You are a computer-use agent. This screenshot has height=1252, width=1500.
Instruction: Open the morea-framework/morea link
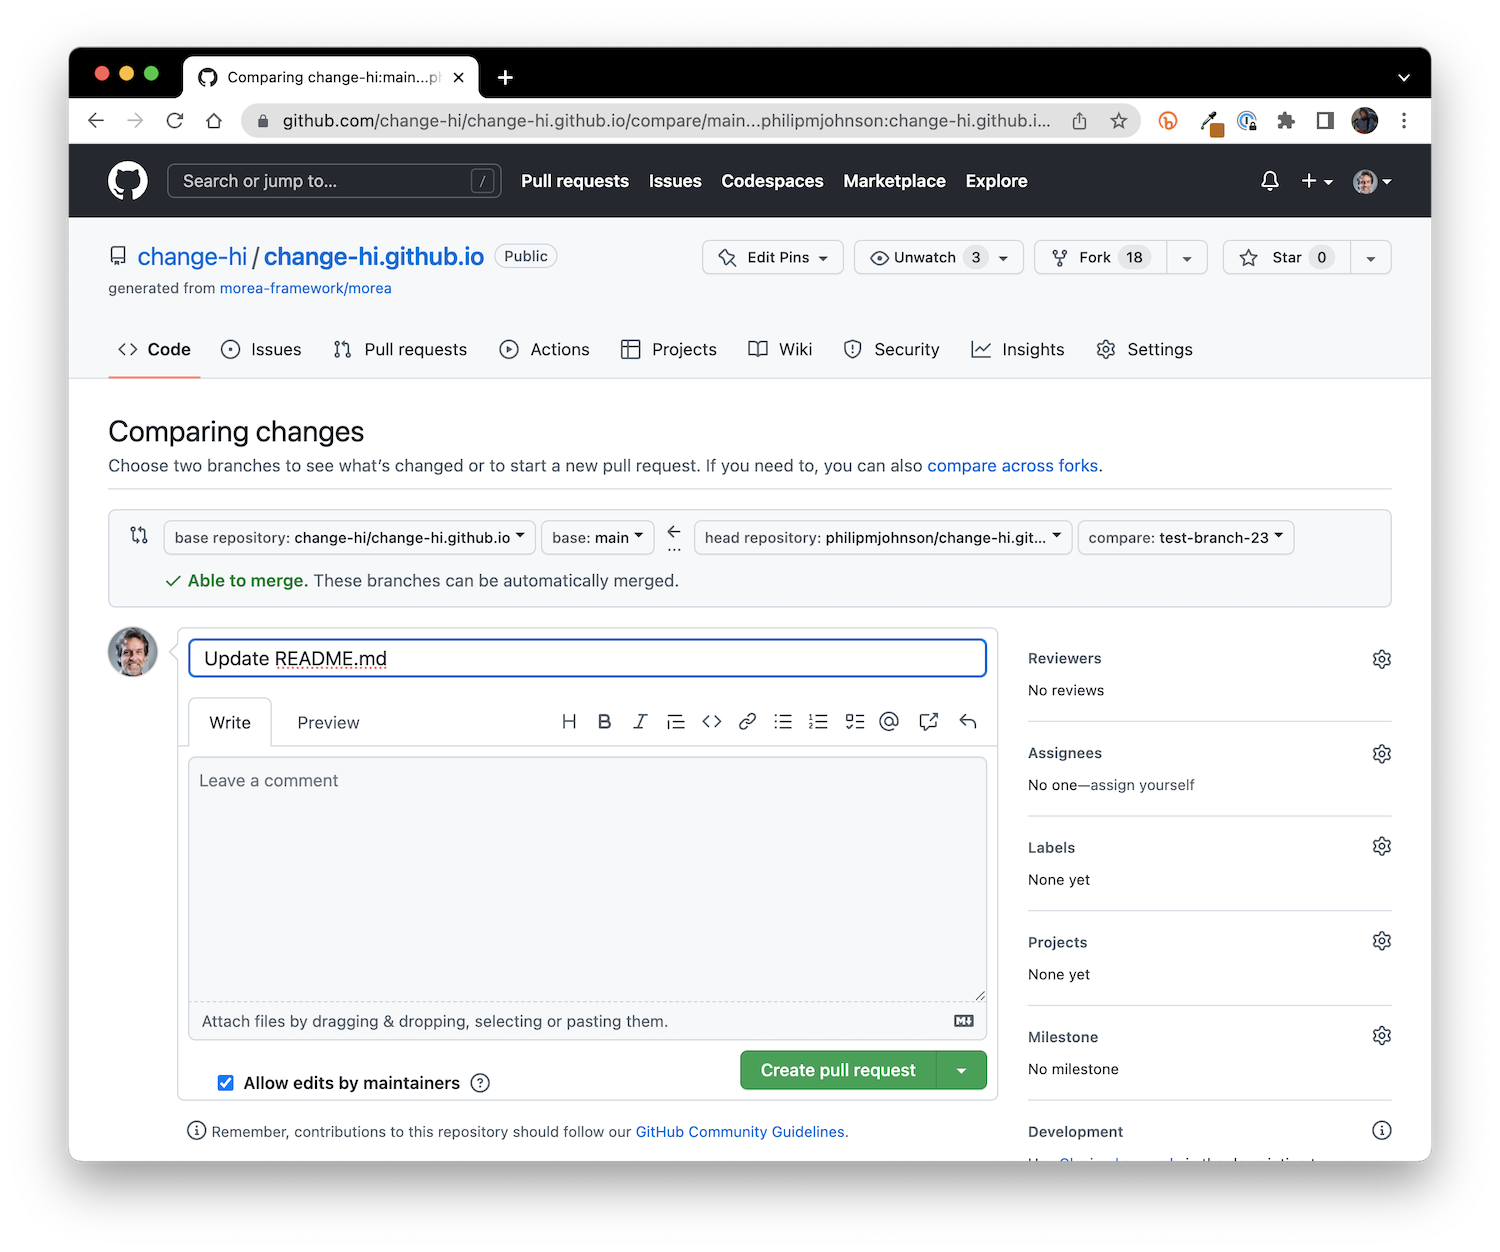pyautogui.click(x=305, y=288)
